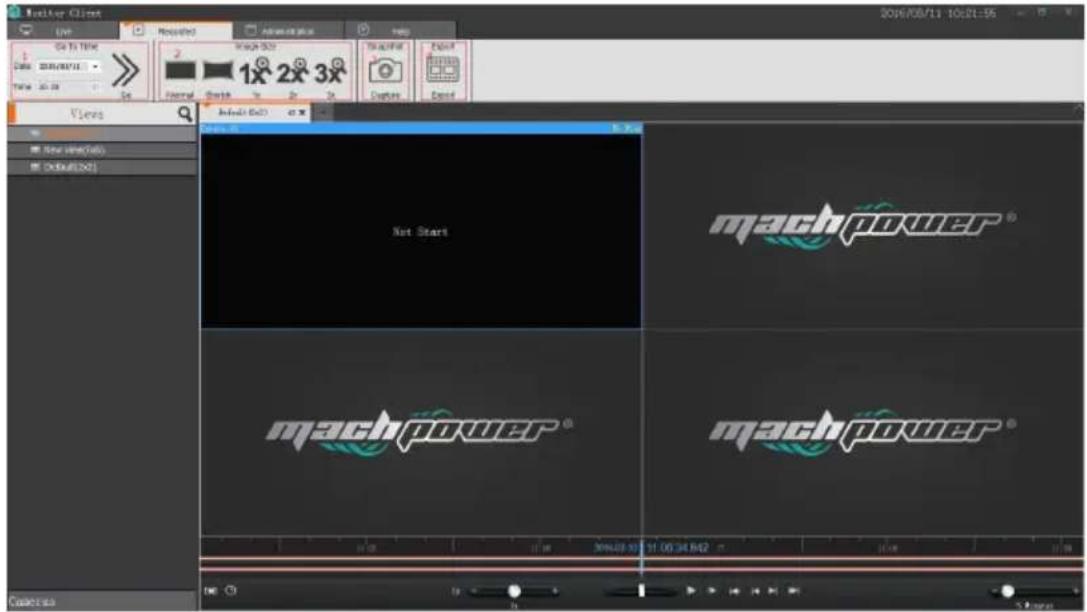The width and height of the screenshot is (1087, 612).
Task: Select the Stretch image size icon
Action: pyautogui.click(x=218, y=71)
